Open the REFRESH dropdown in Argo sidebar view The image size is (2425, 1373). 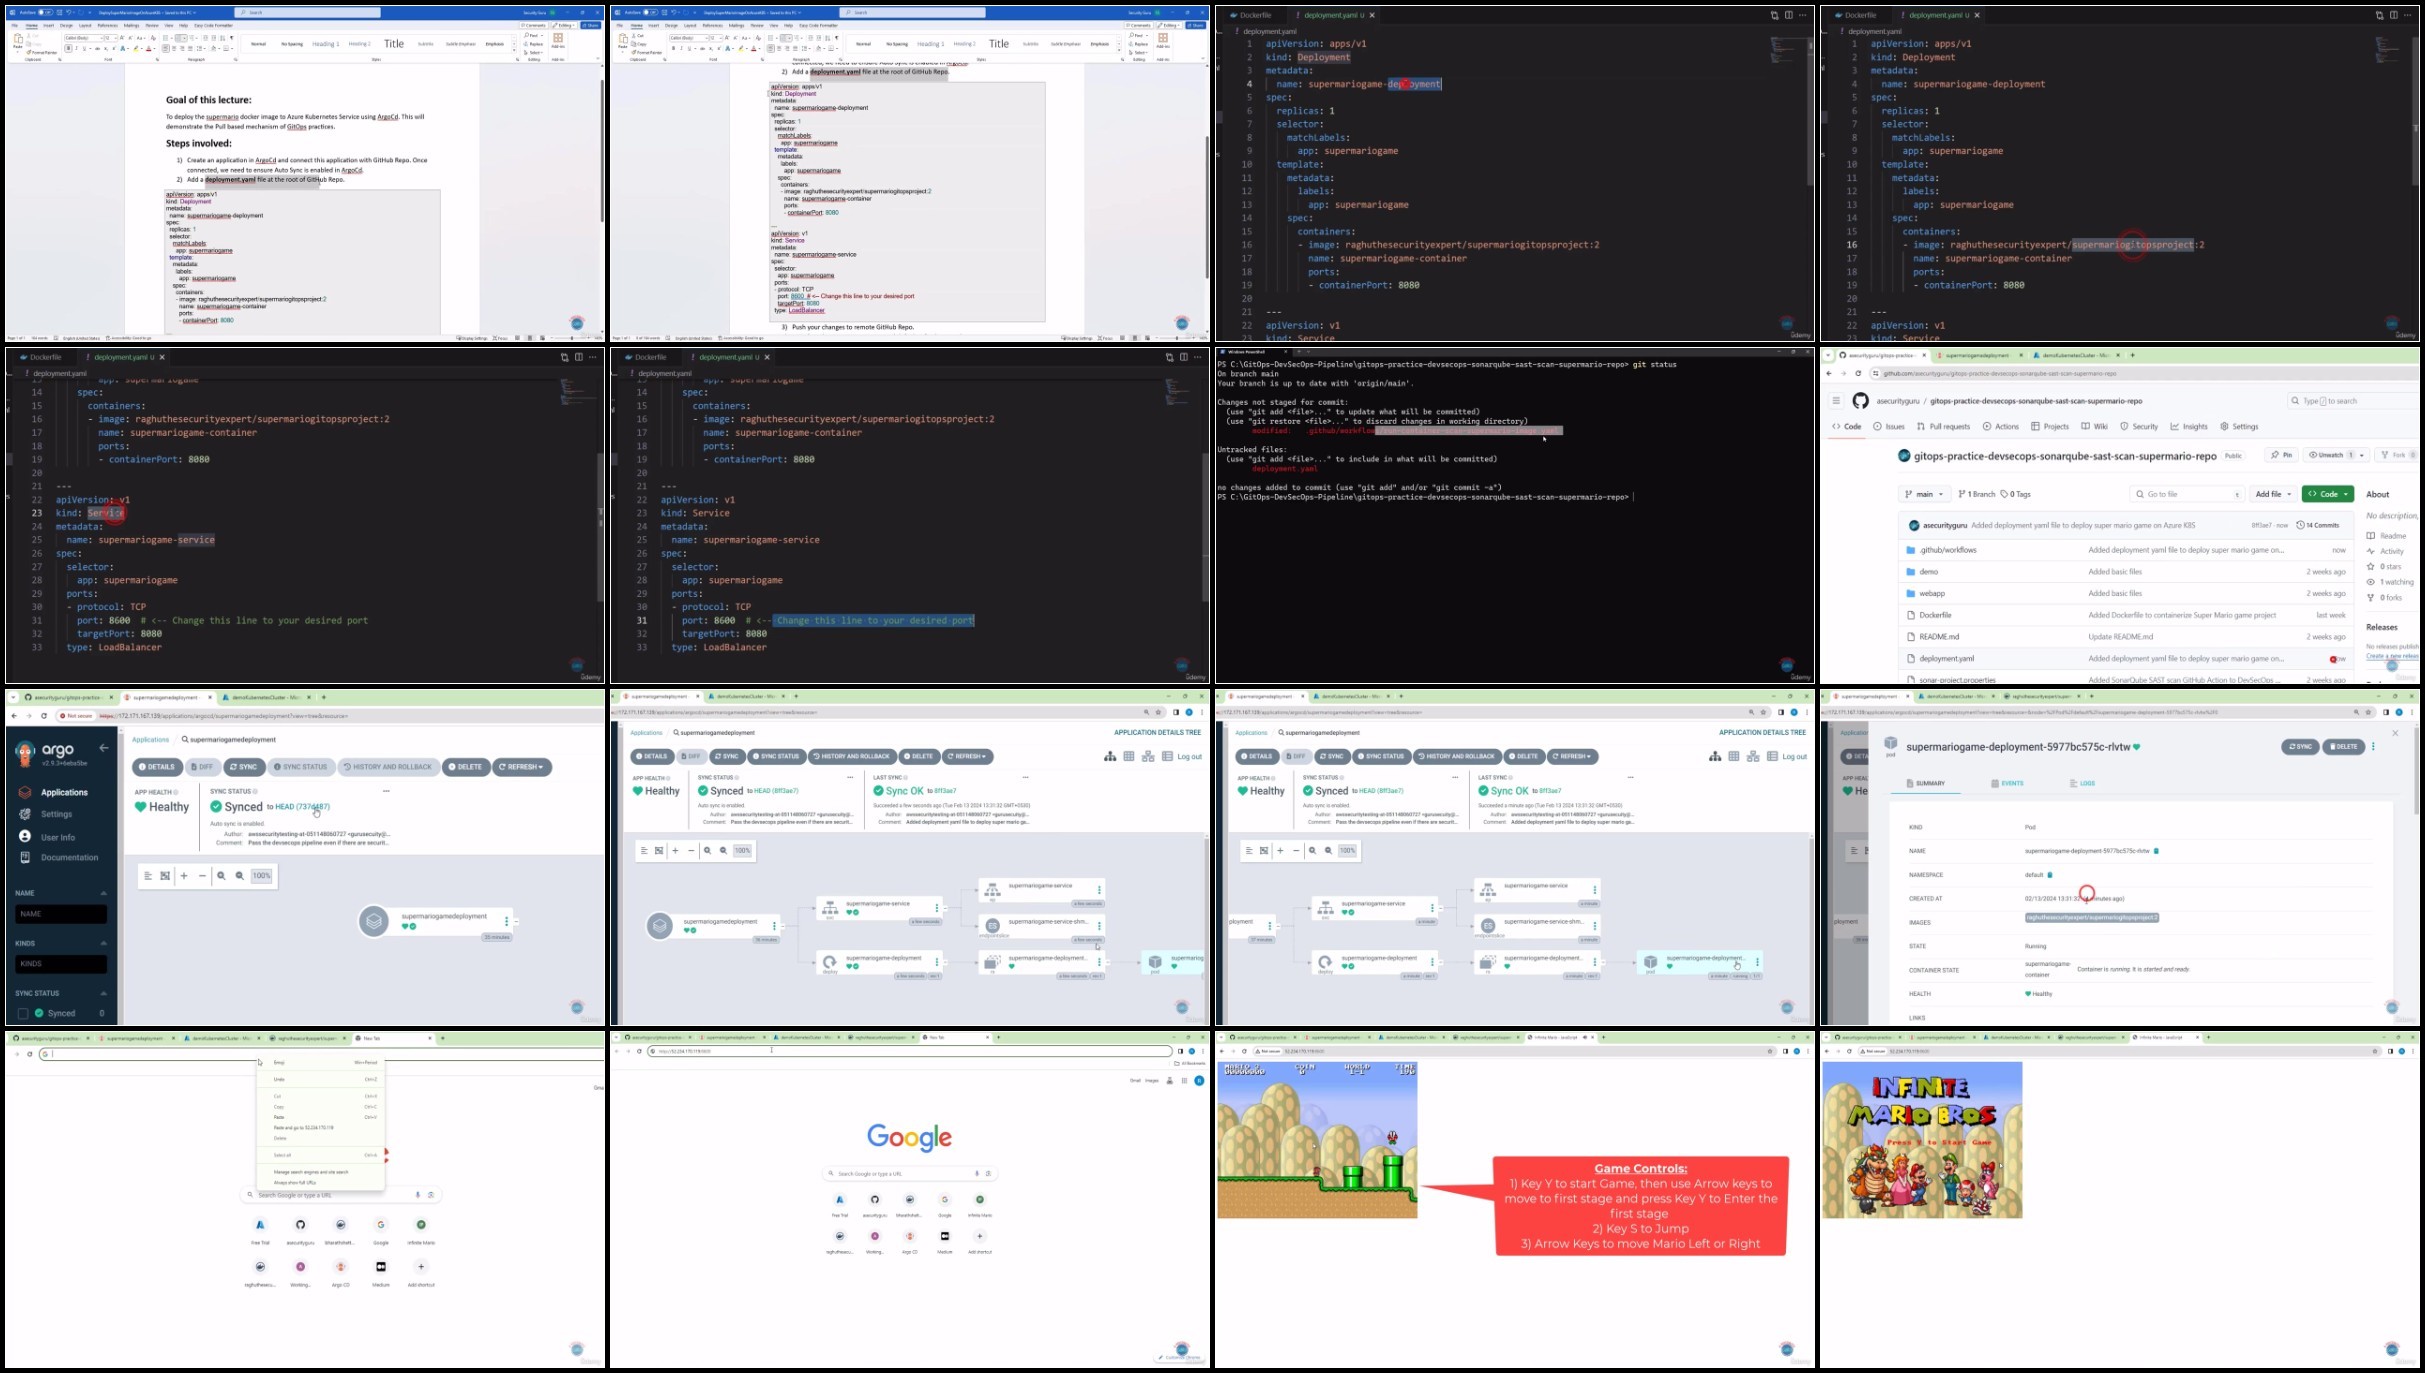pyautogui.click(x=522, y=767)
